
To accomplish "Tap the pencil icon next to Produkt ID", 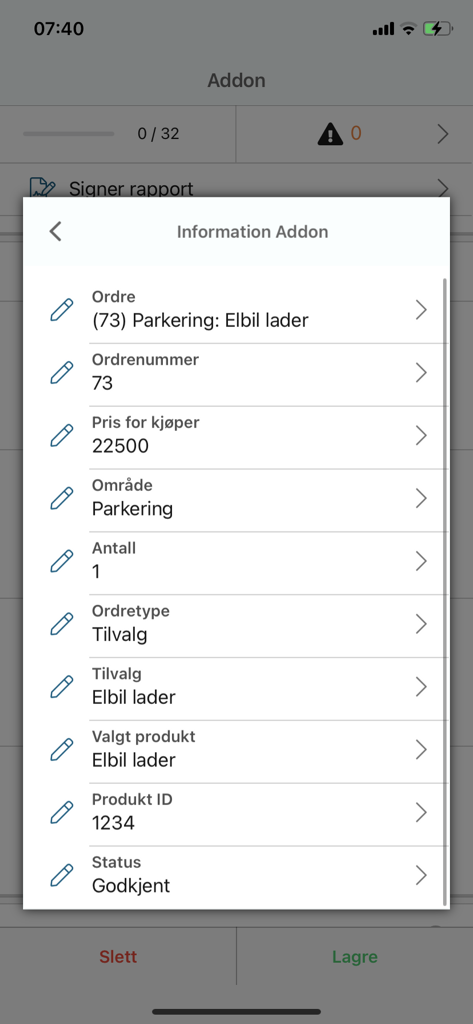I will pyautogui.click(x=61, y=812).
